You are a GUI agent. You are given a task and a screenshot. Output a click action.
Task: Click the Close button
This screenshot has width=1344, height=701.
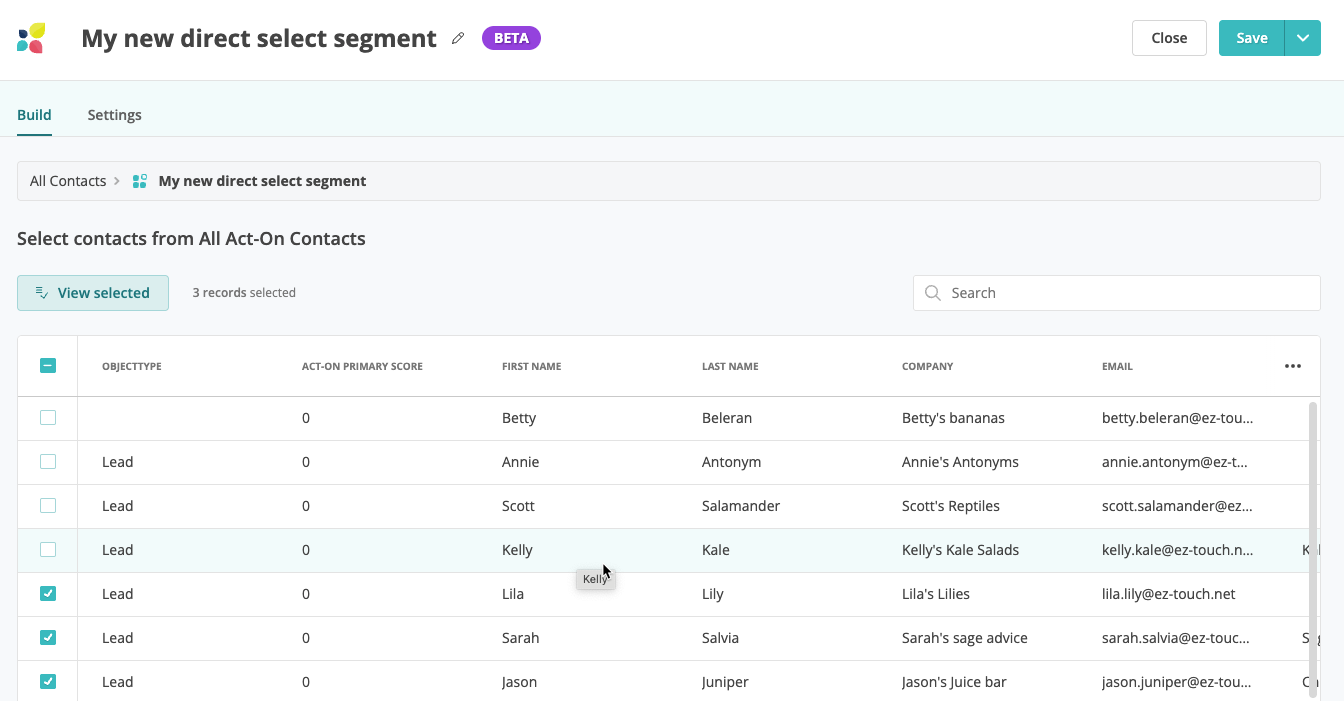coord(1169,38)
